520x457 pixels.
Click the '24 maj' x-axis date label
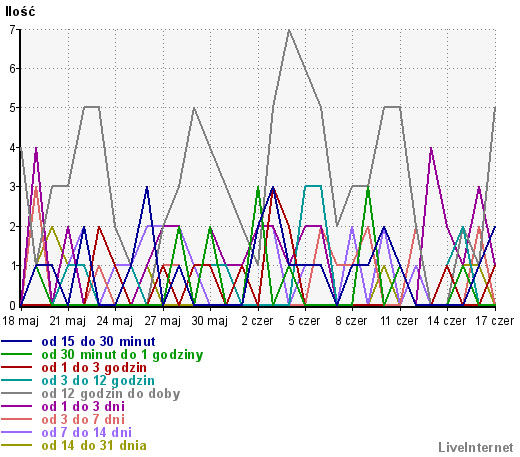pyautogui.click(x=115, y=321)
